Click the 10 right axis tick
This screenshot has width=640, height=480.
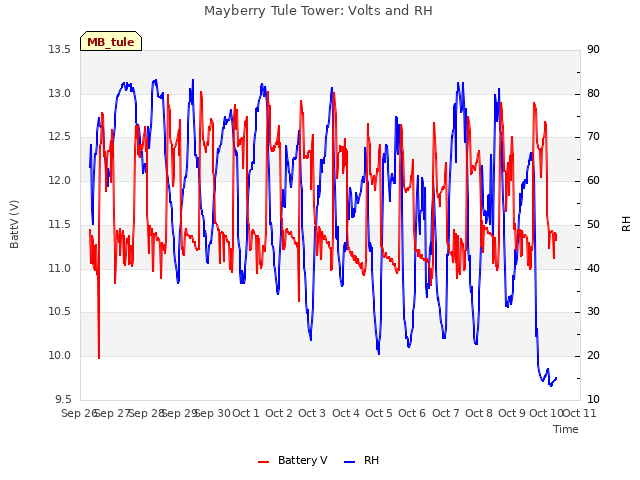click(x=593, y=399)
